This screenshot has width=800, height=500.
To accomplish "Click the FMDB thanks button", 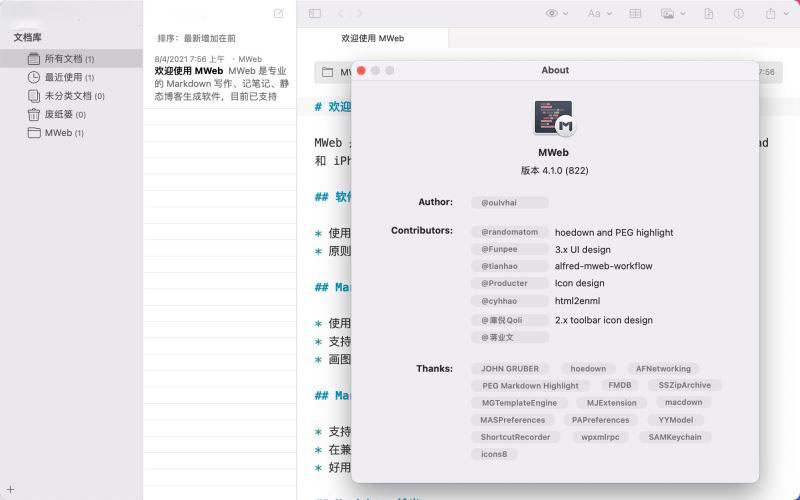I will pyautogui.click(x=620, y=385).
